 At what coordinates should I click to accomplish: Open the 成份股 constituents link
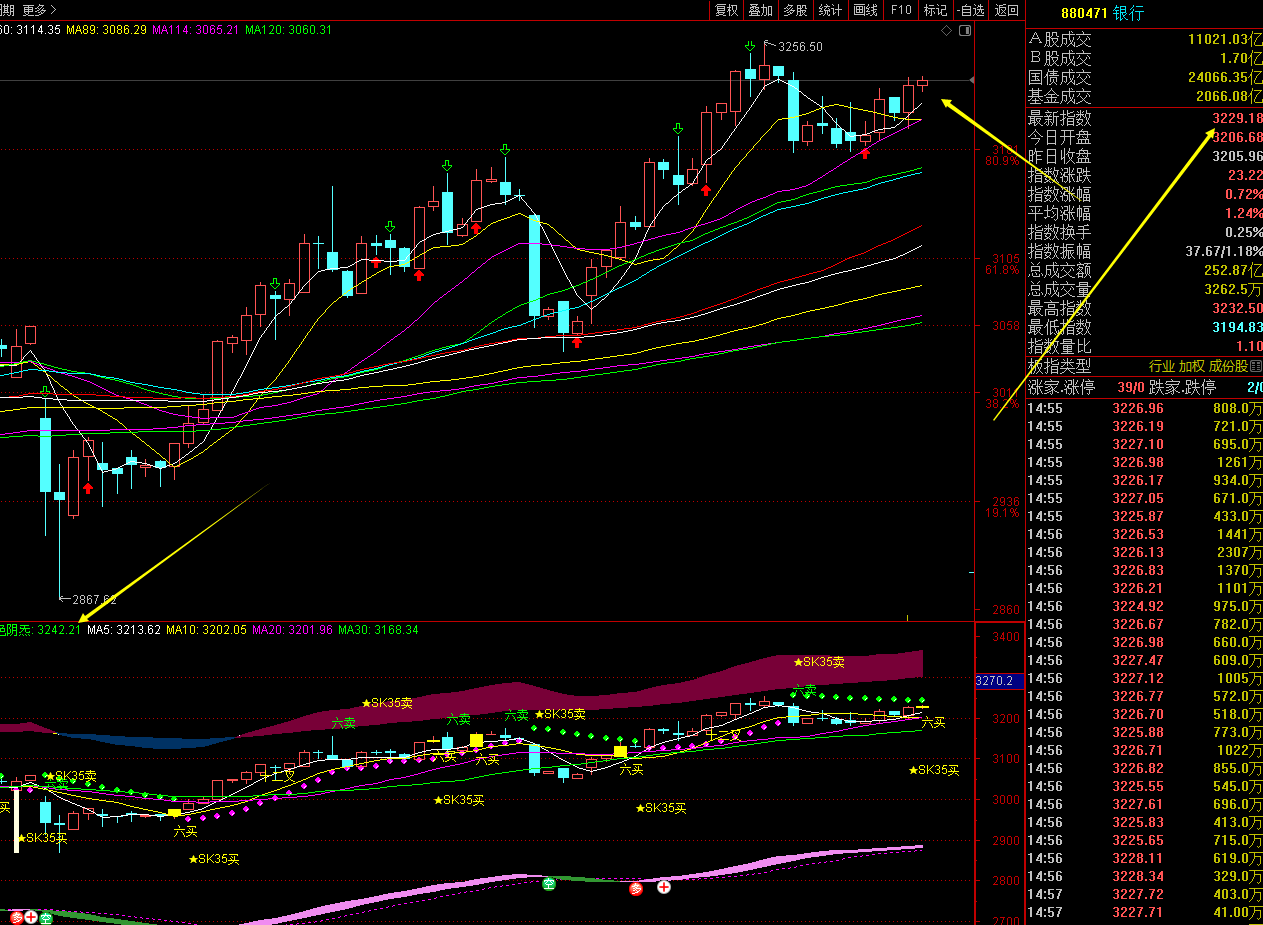tap(1228, 367)
